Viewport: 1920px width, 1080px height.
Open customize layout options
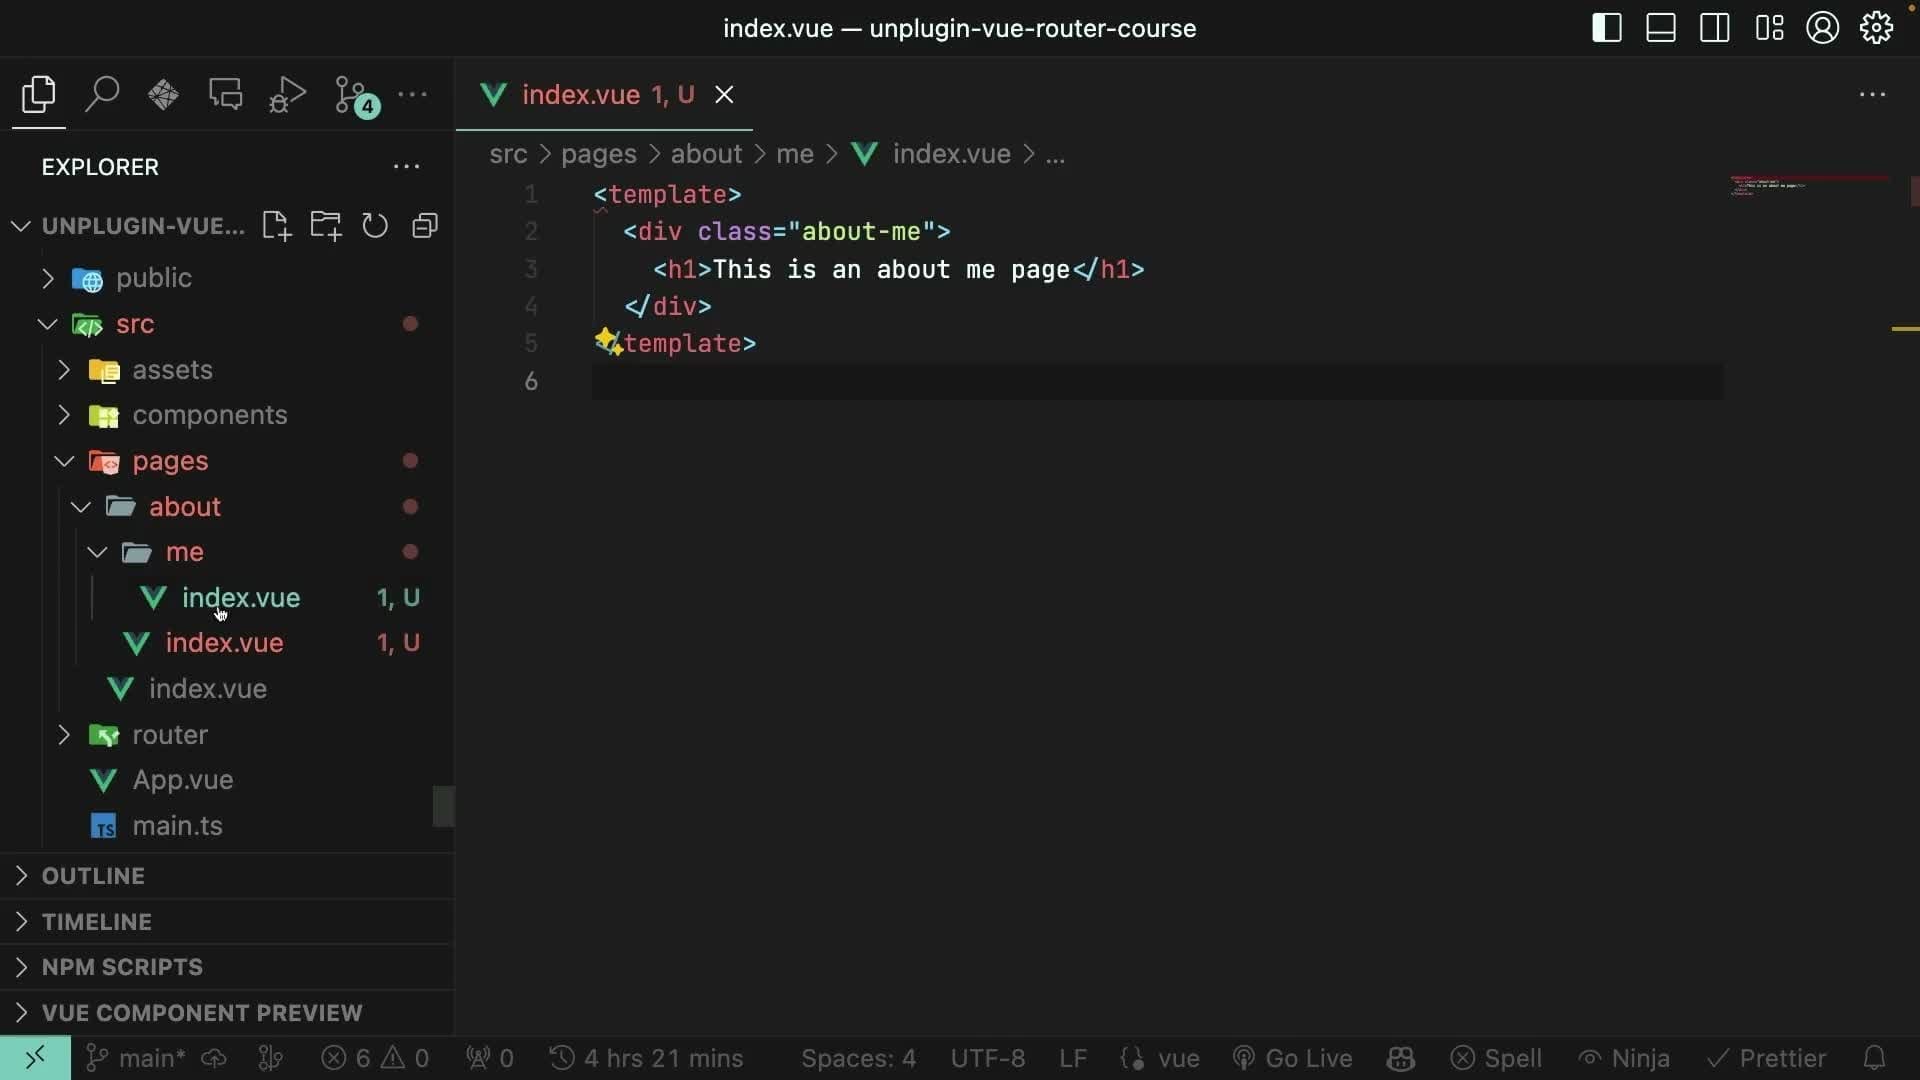[x=1769, y=28]
